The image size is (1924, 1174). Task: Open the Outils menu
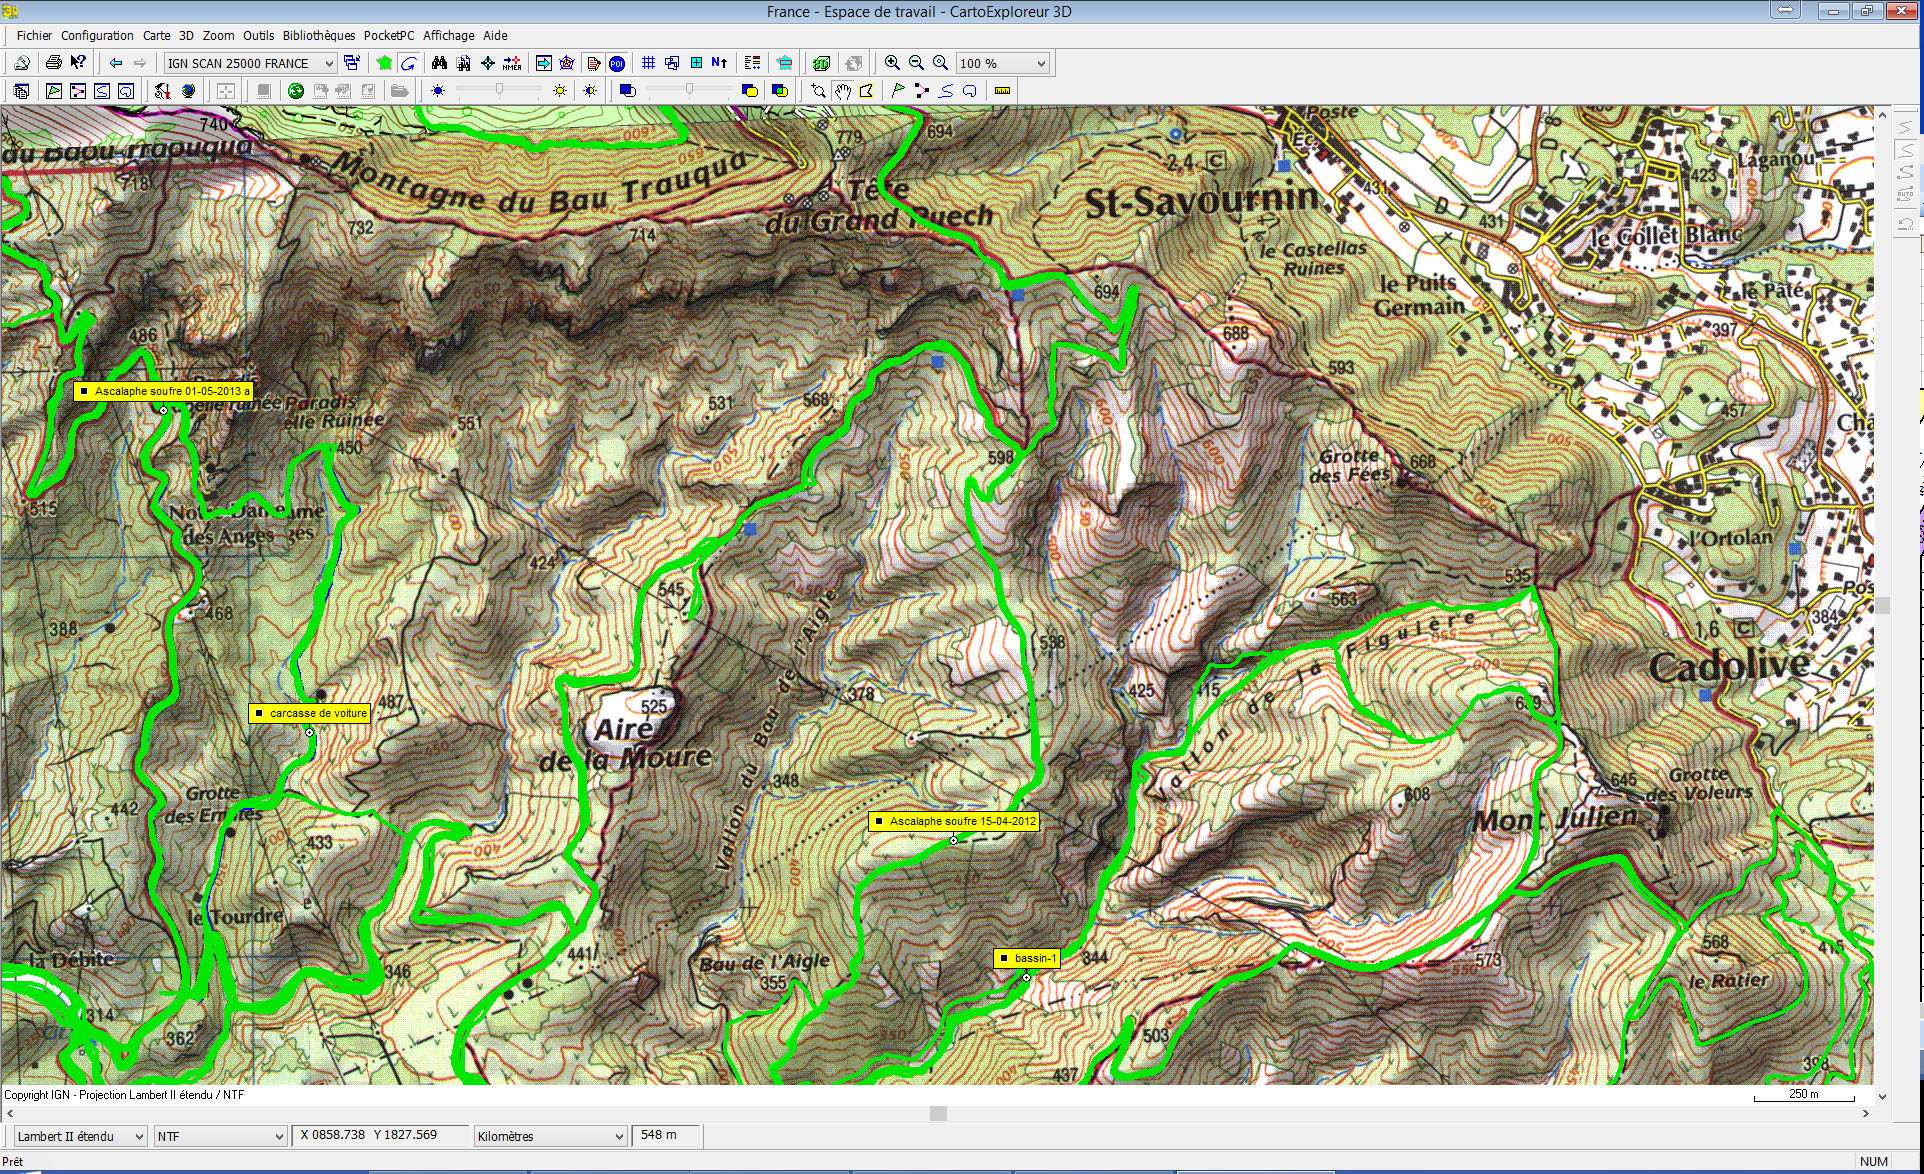pos(258,35)
